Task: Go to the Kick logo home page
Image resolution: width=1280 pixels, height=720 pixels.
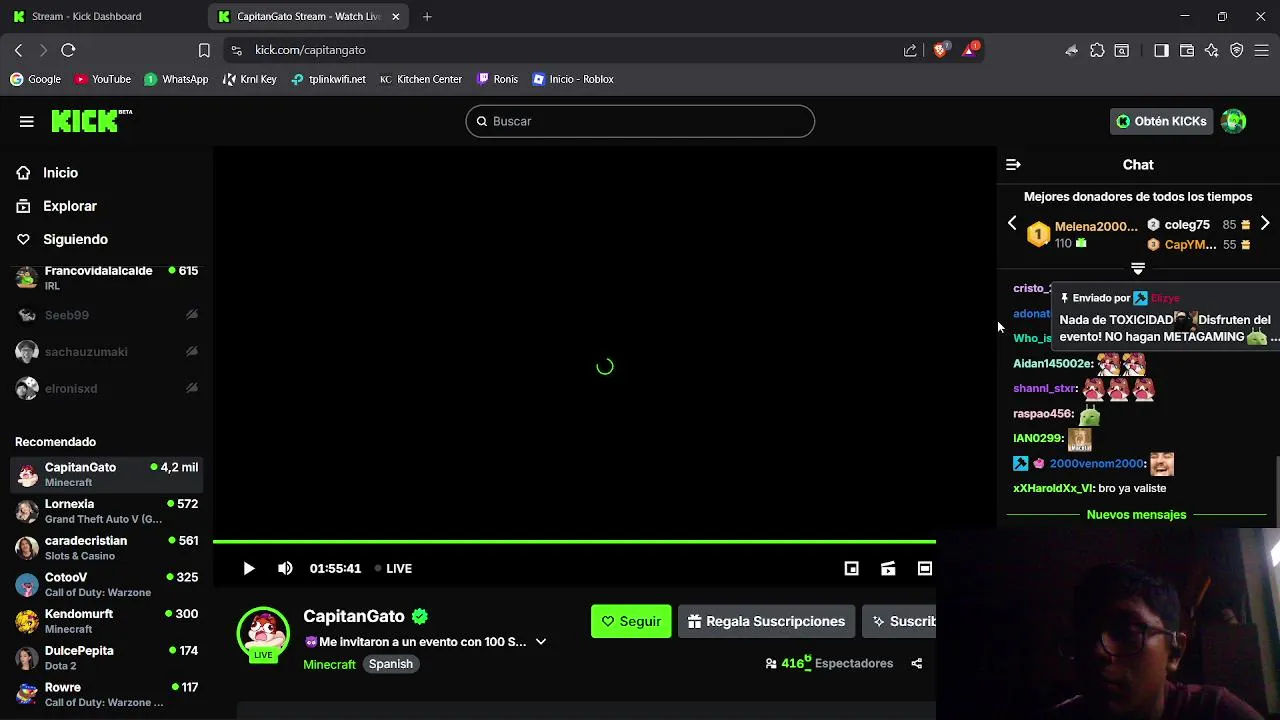Action: coord(91,121)
